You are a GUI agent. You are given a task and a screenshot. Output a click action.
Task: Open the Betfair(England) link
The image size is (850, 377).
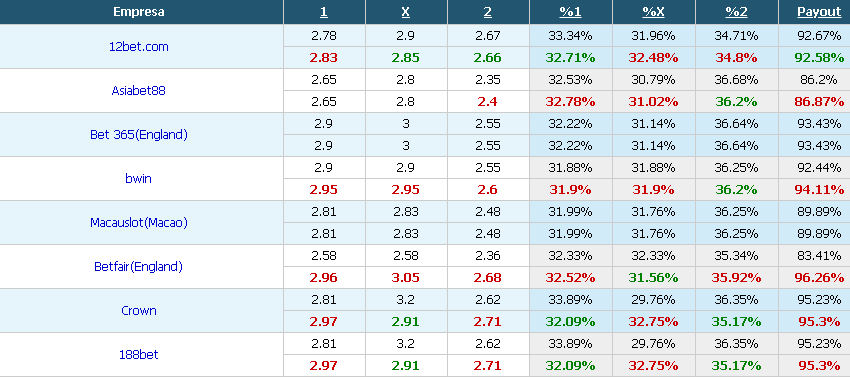pos(139,266)
